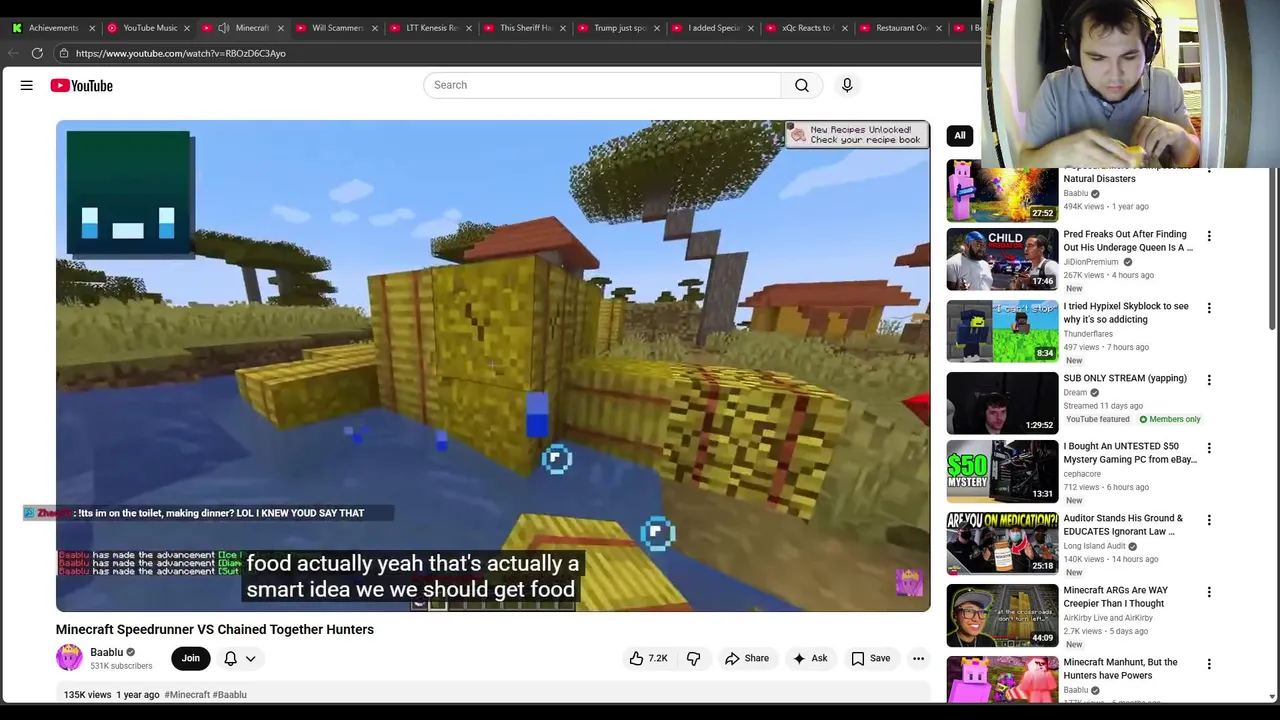
Task: Click the AirKirby Live and AirKirby channel
Action: point(1108,618)
